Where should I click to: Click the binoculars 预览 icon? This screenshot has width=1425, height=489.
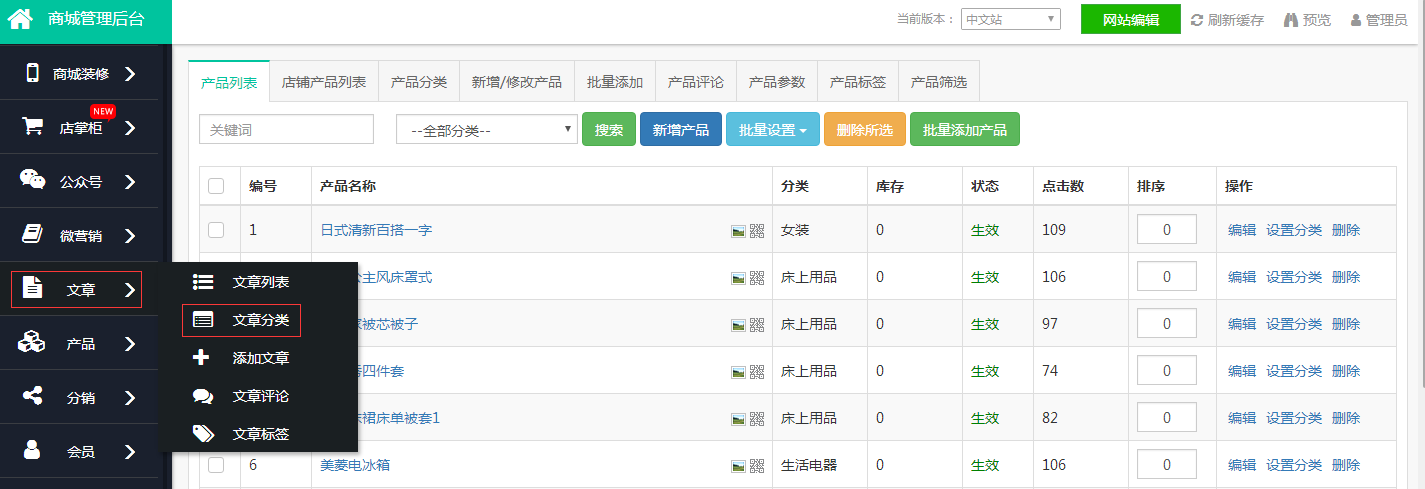click(1290, 20)
